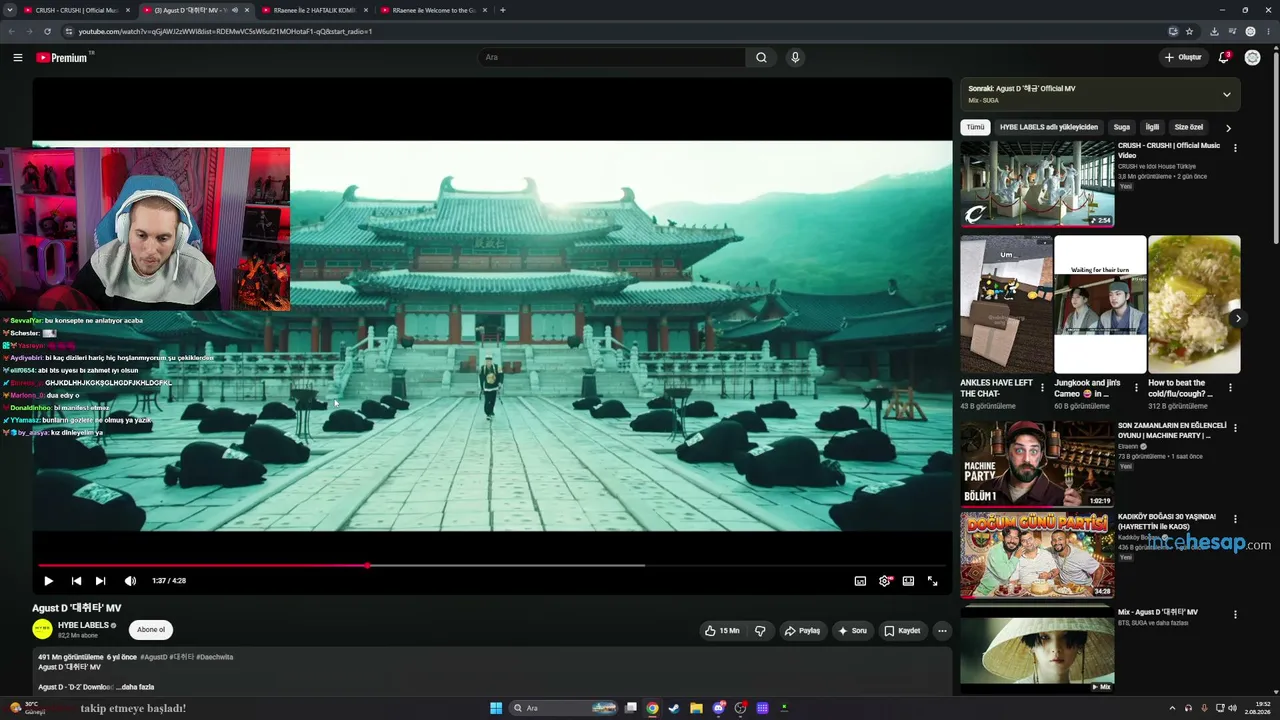Open CRUSH Official Music Video thumbnail
The height and width of the screenshot is (720, 1280).
(1037, 184)
